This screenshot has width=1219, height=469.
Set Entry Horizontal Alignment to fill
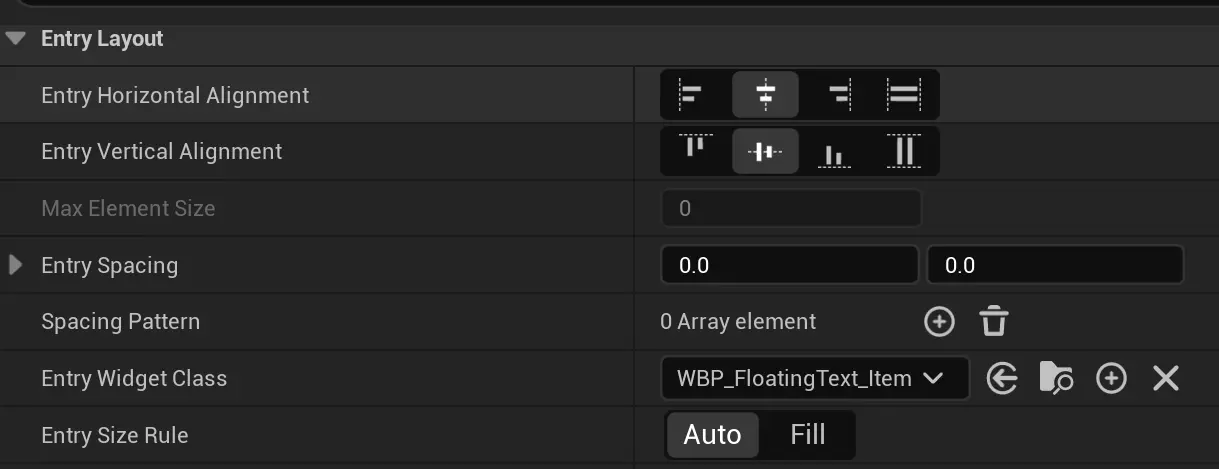904,95
